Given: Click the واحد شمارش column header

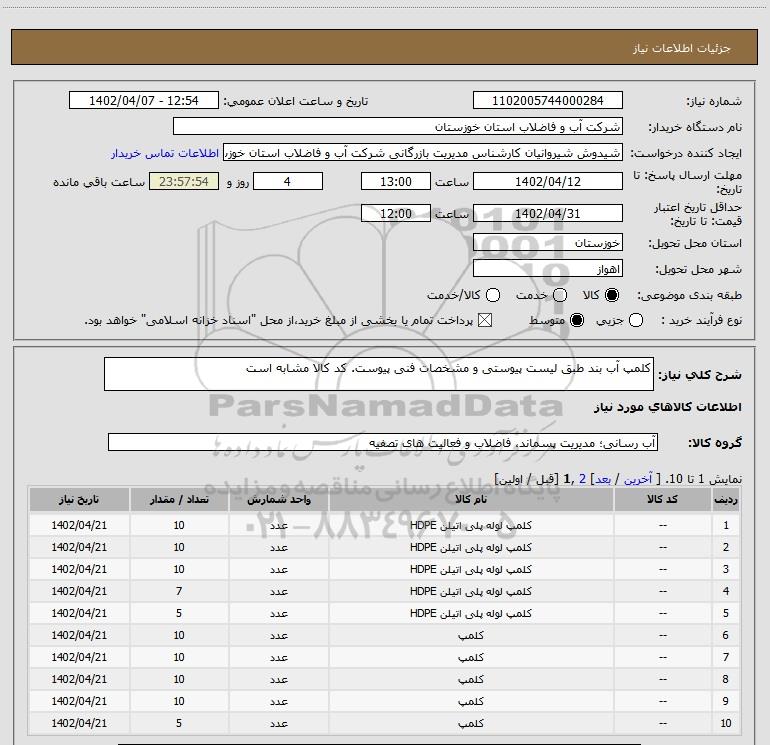Looking at the screenshot, I should 278,499.
